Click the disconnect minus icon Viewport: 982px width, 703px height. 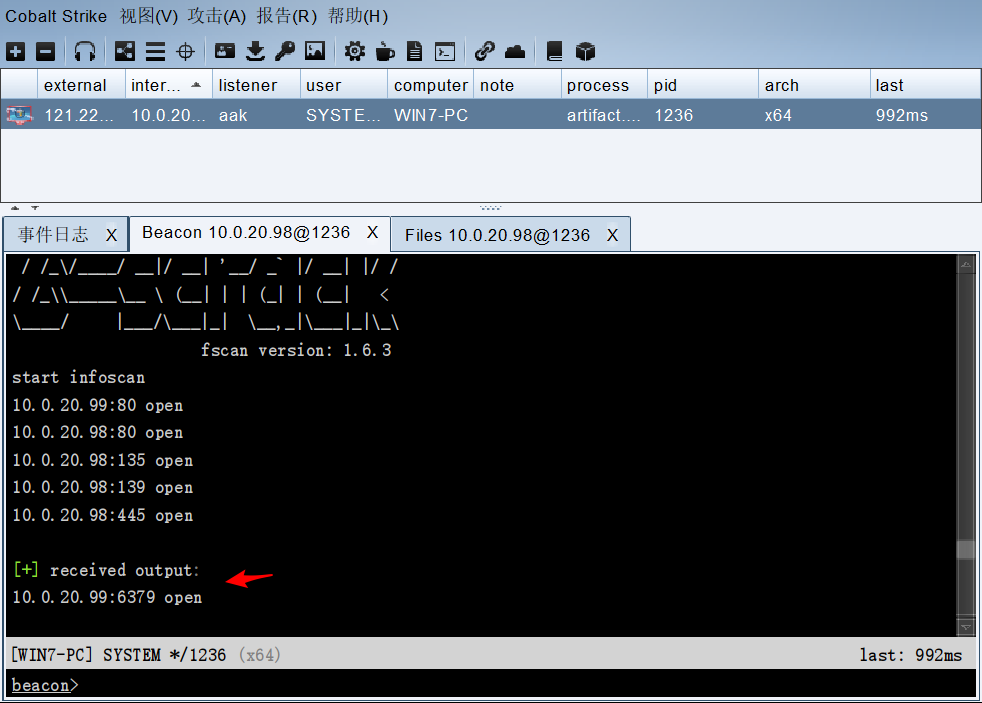coord(45,51)
